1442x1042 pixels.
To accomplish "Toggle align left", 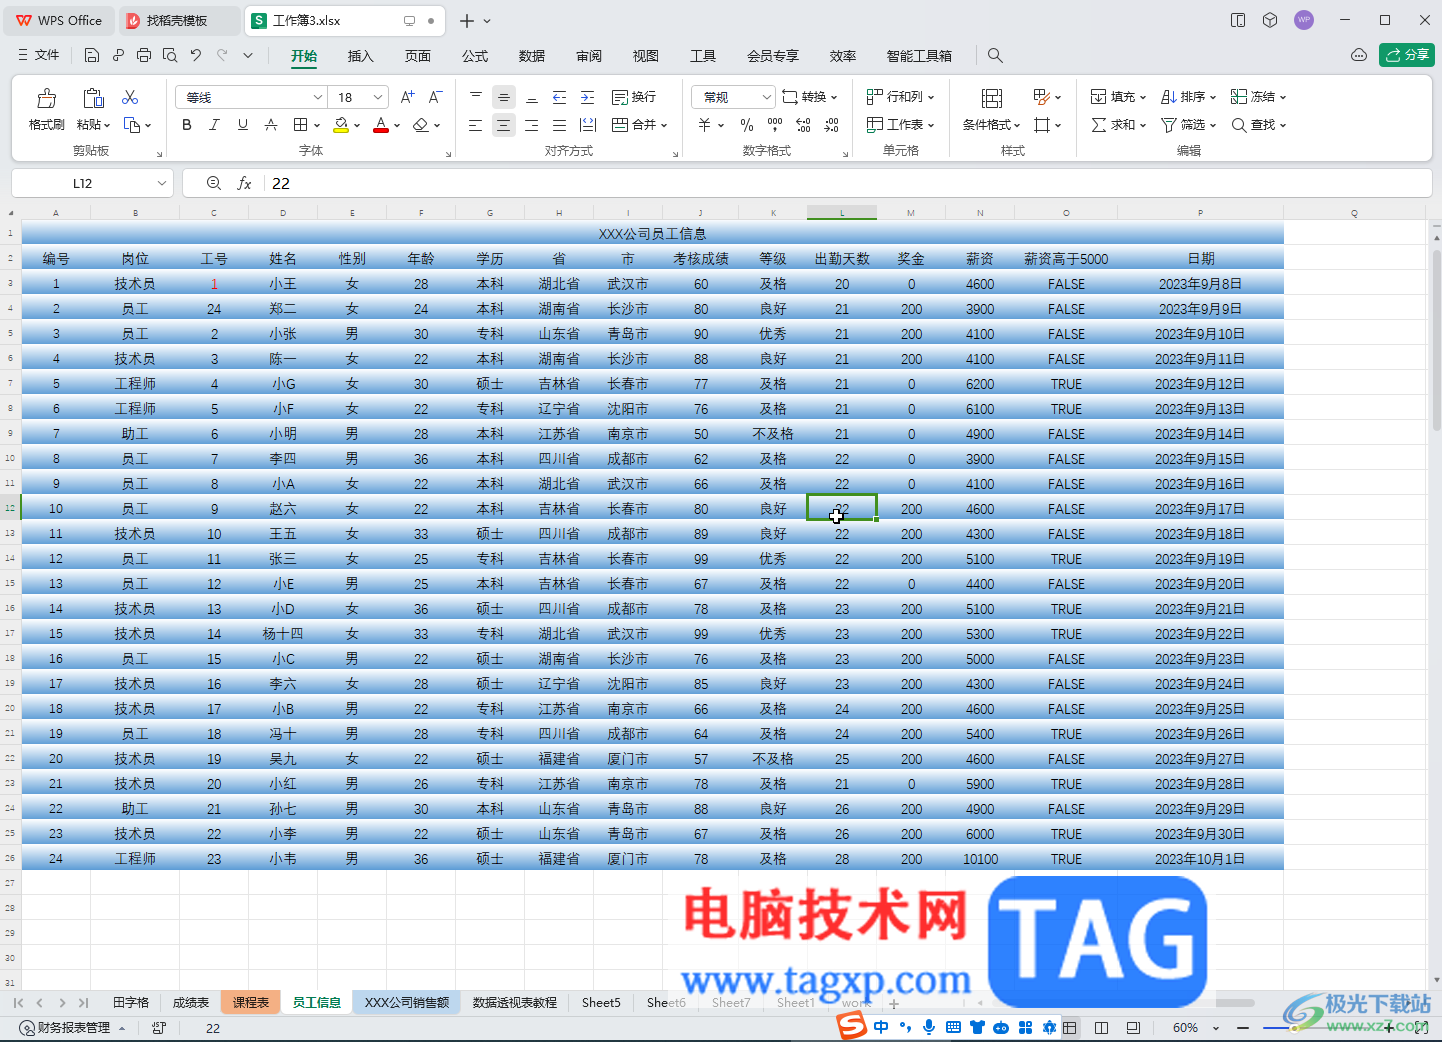I will [476, 125].
